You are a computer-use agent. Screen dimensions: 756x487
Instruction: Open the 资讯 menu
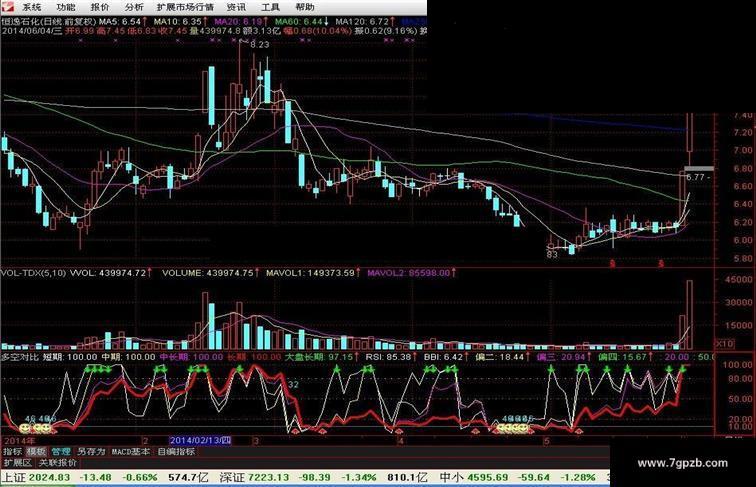(x=236, y=7)
